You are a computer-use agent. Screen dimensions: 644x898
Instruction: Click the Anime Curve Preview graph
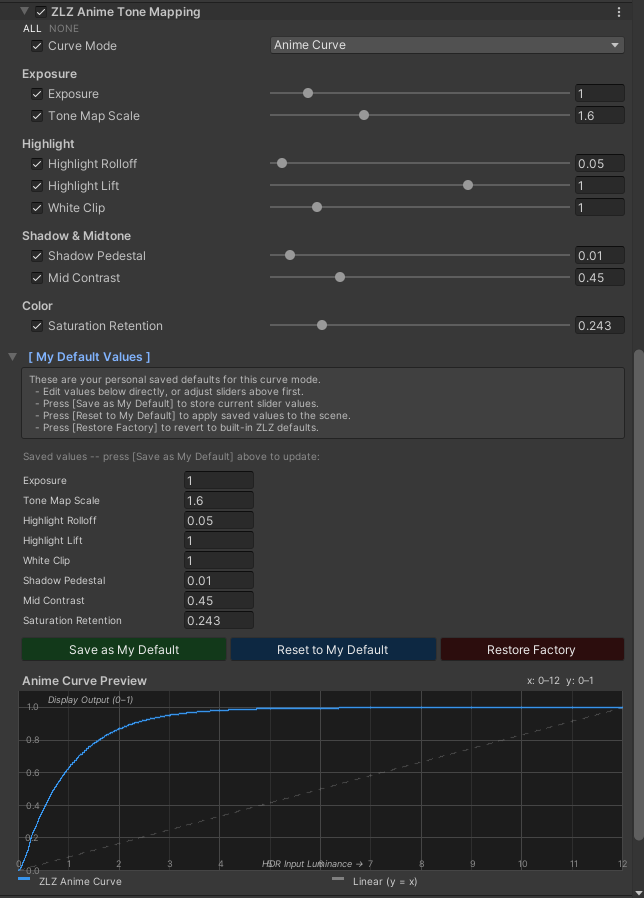tap(321, 780)
